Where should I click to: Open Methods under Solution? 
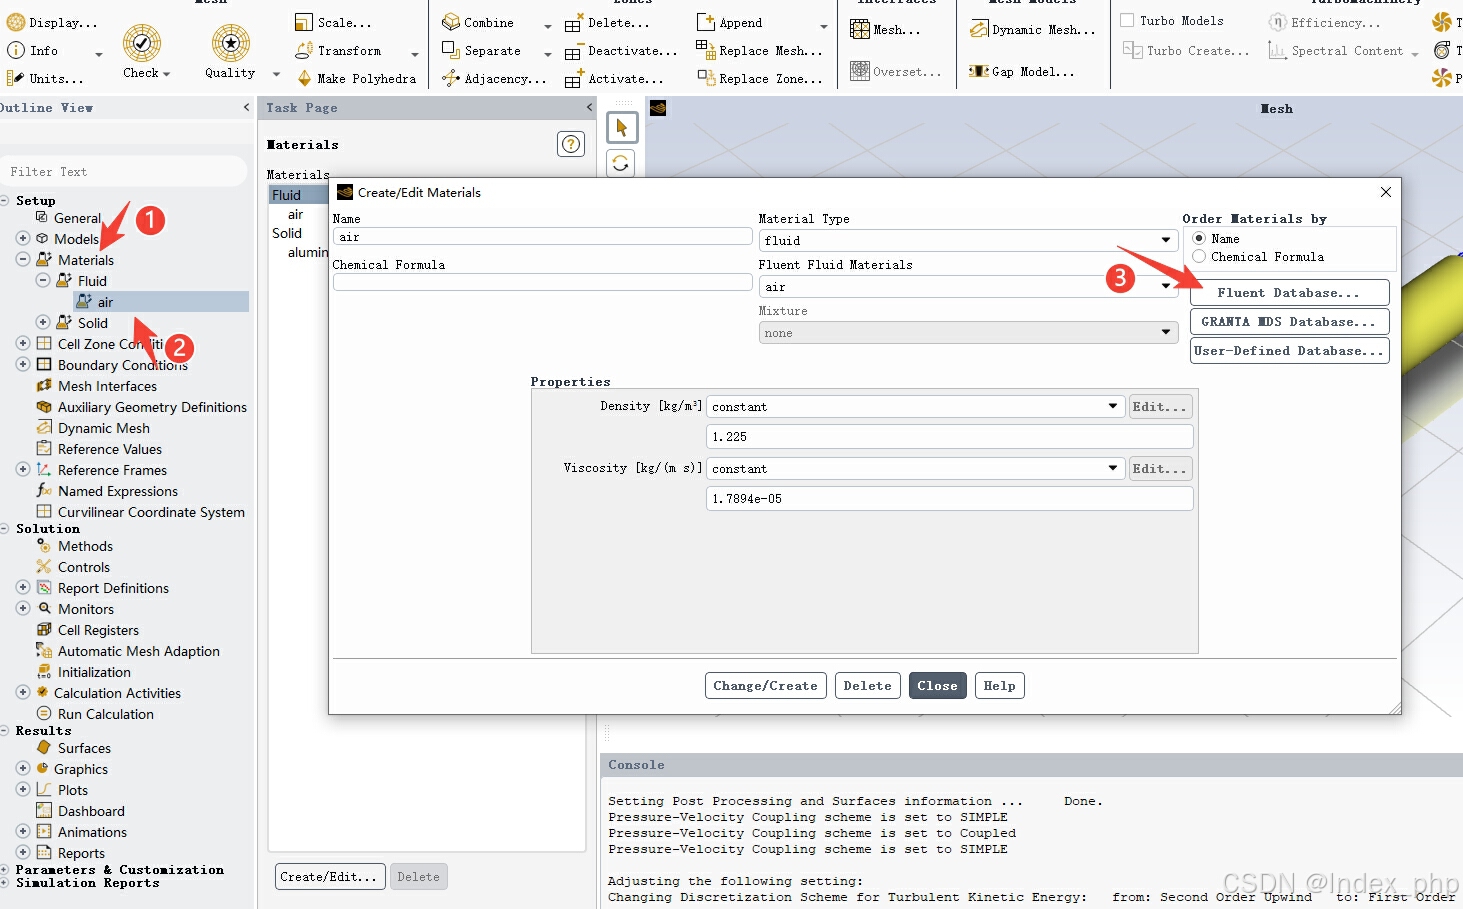tap(85, 546)
